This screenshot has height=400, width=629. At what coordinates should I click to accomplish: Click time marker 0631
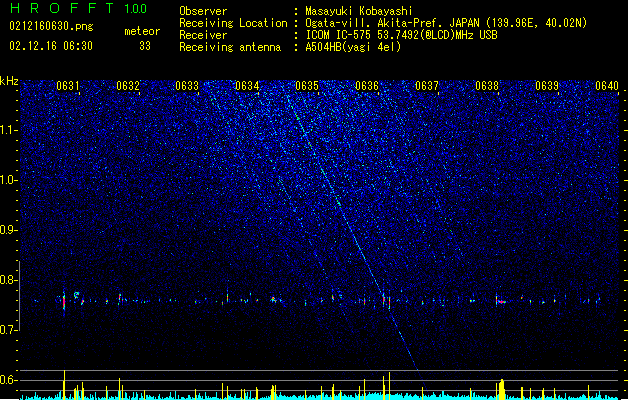68,86
